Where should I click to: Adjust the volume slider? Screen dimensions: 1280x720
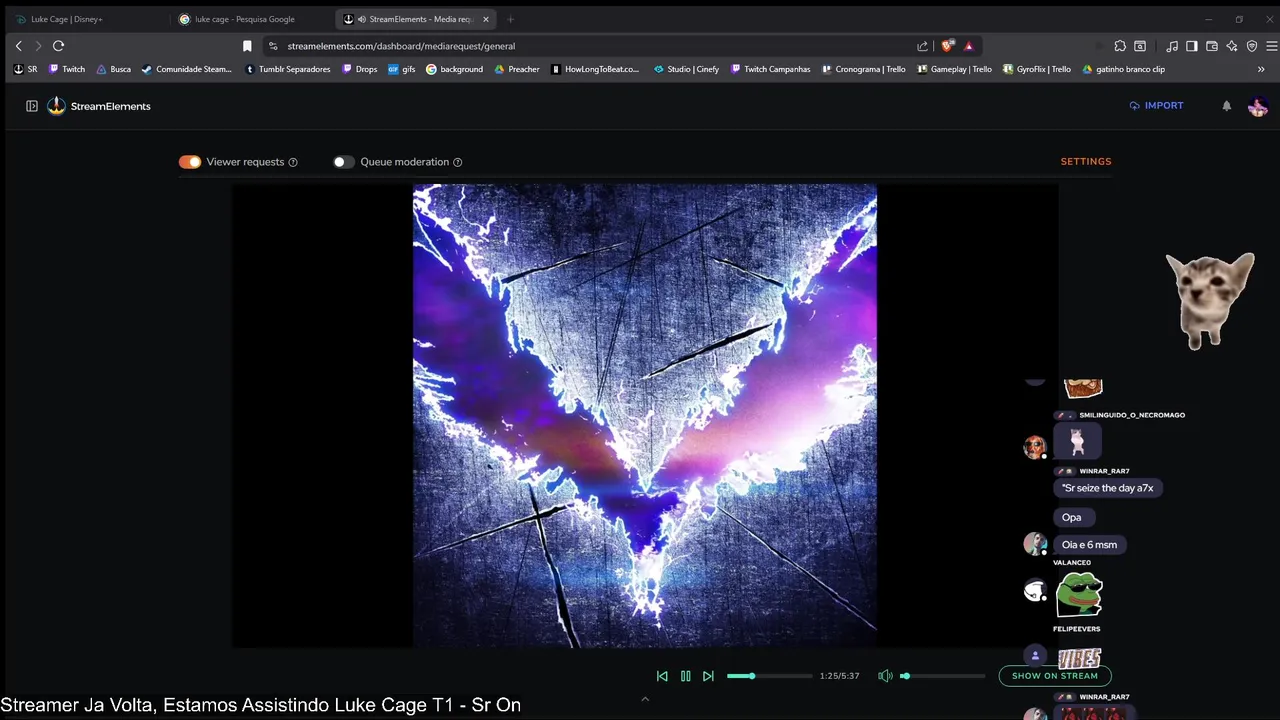(942, 676)
